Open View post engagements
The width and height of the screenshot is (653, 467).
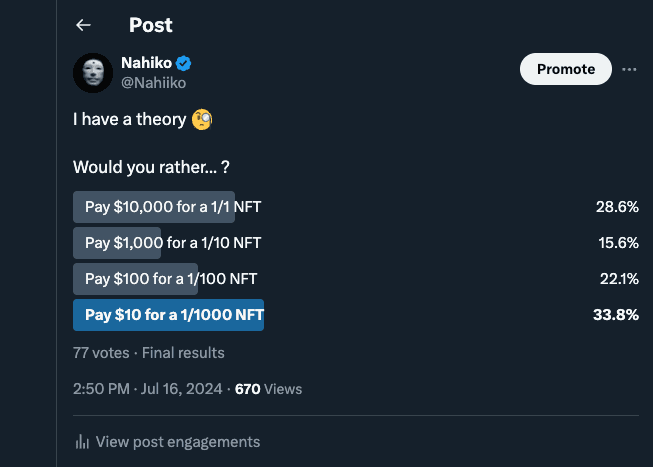click(x=167, y=442)
